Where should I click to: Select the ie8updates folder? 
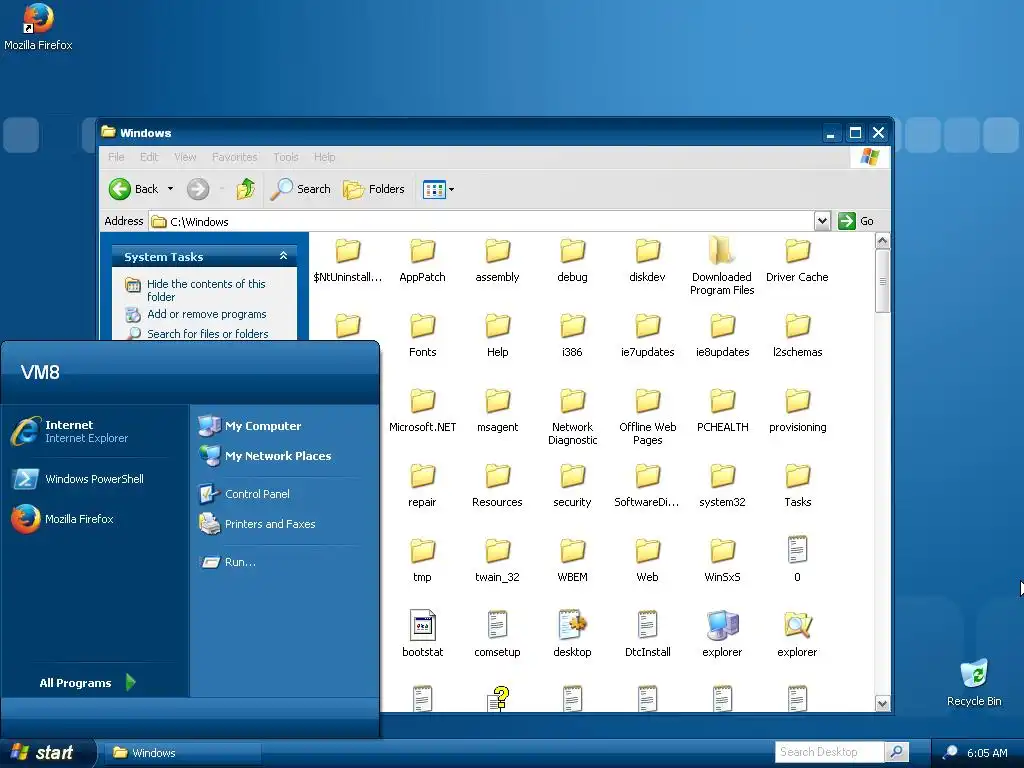coord(722,336)
